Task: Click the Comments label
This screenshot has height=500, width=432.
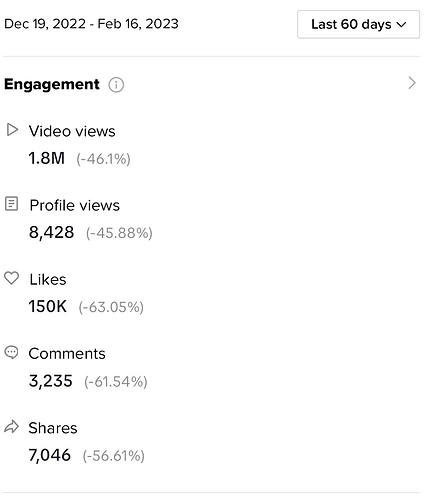Action: [x=67, y=354]
